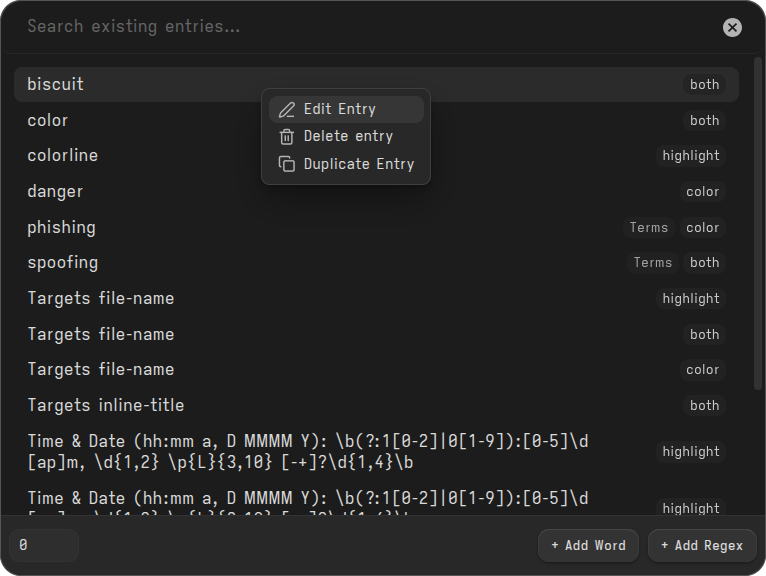Image resolution: width=766 pixels, height=576 pixels.
Task: Select Targets file-name entry tagged highlight
Action: pos(376,299)
